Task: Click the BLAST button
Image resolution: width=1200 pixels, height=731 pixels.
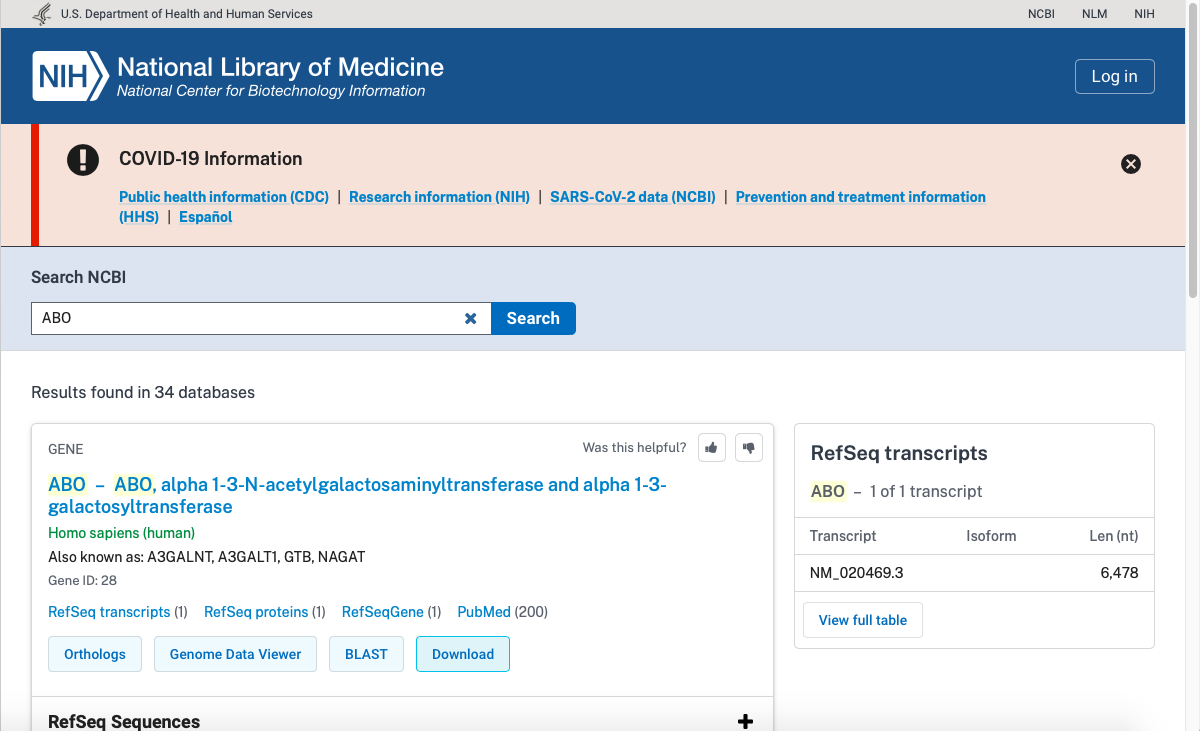Action: tap(366, 654)
